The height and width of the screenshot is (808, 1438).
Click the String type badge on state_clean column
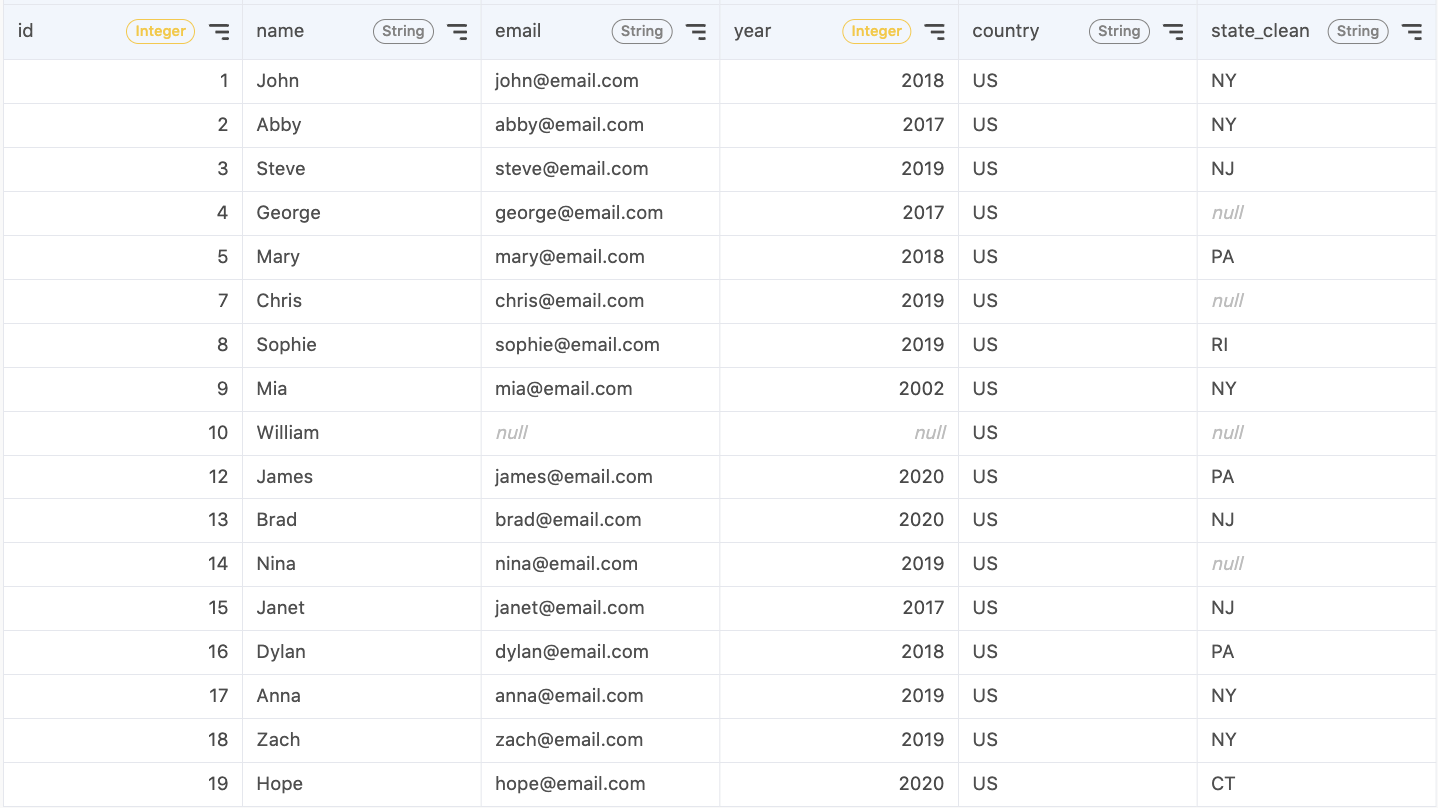point(1358,31)
